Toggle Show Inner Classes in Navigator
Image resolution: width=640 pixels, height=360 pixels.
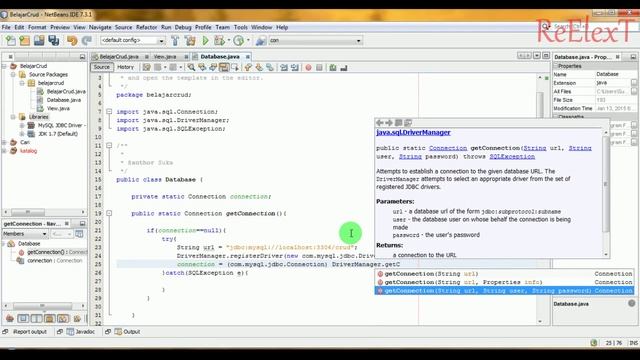pyautogui.click(x=63, y=318)
